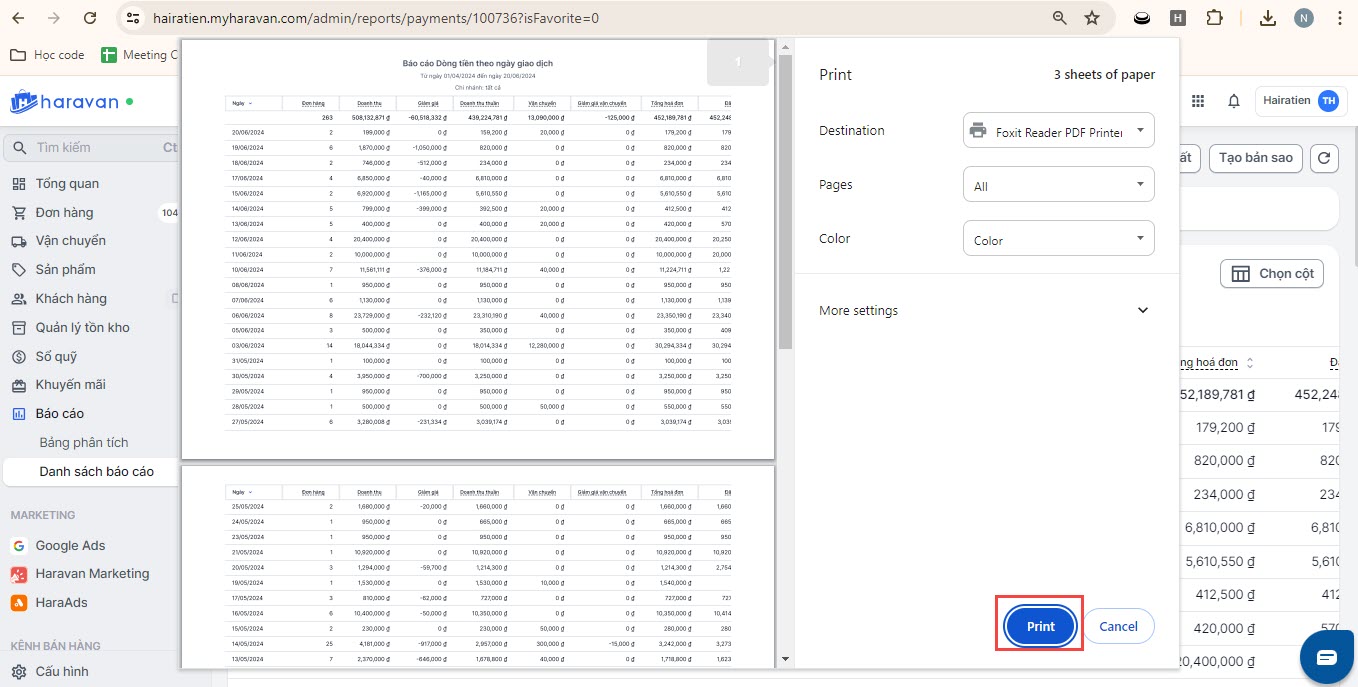The image size is (1358, 687).
Task: Click the browser reload icon
Action: coord(90,18)
